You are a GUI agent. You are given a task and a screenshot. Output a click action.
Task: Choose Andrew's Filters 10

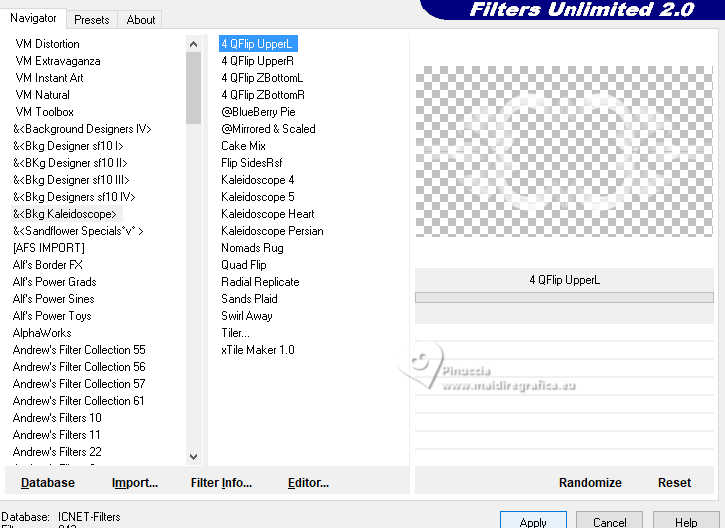click(x=57, y=418)
